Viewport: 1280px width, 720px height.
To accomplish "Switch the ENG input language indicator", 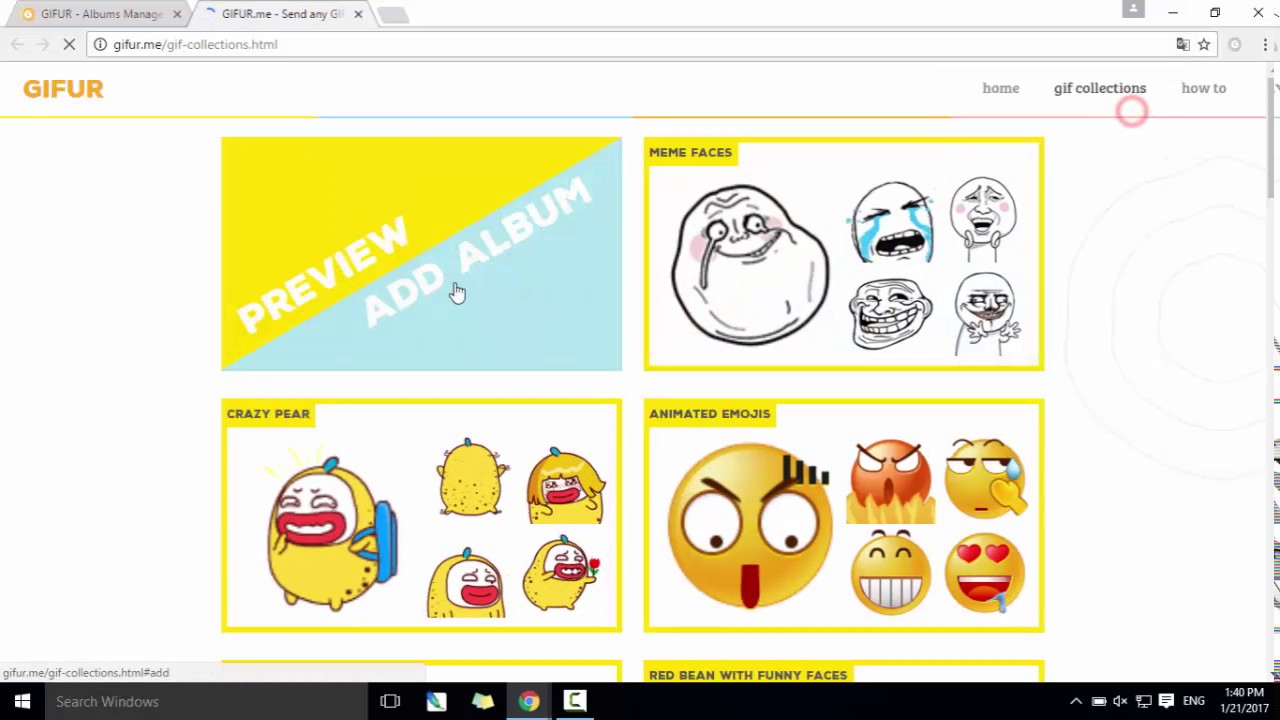I will [x=1193, y=701].
